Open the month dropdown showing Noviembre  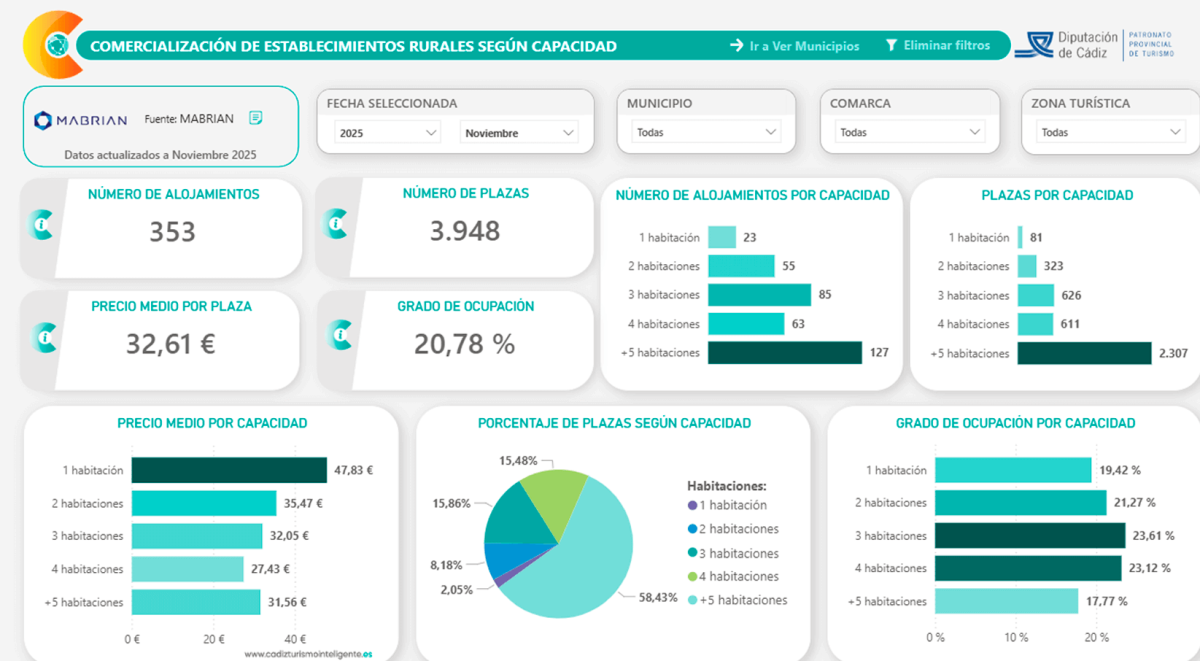519,132
